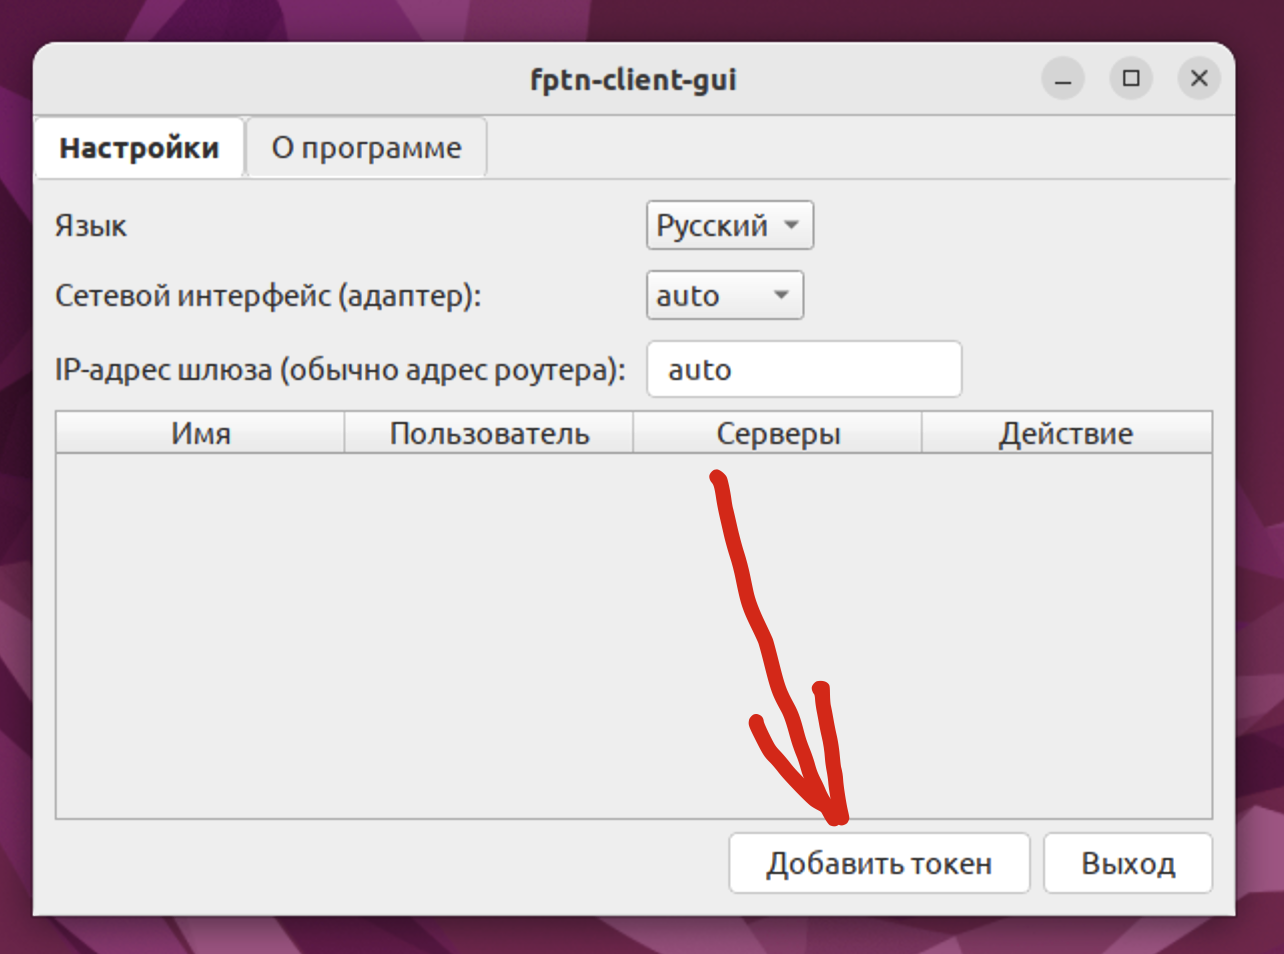Click the Добавить токен button

point(879,863)
